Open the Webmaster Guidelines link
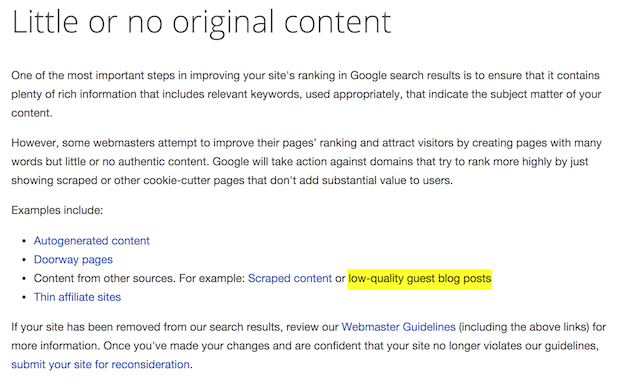Screen dimensions: 620x385 coord(399,327)
